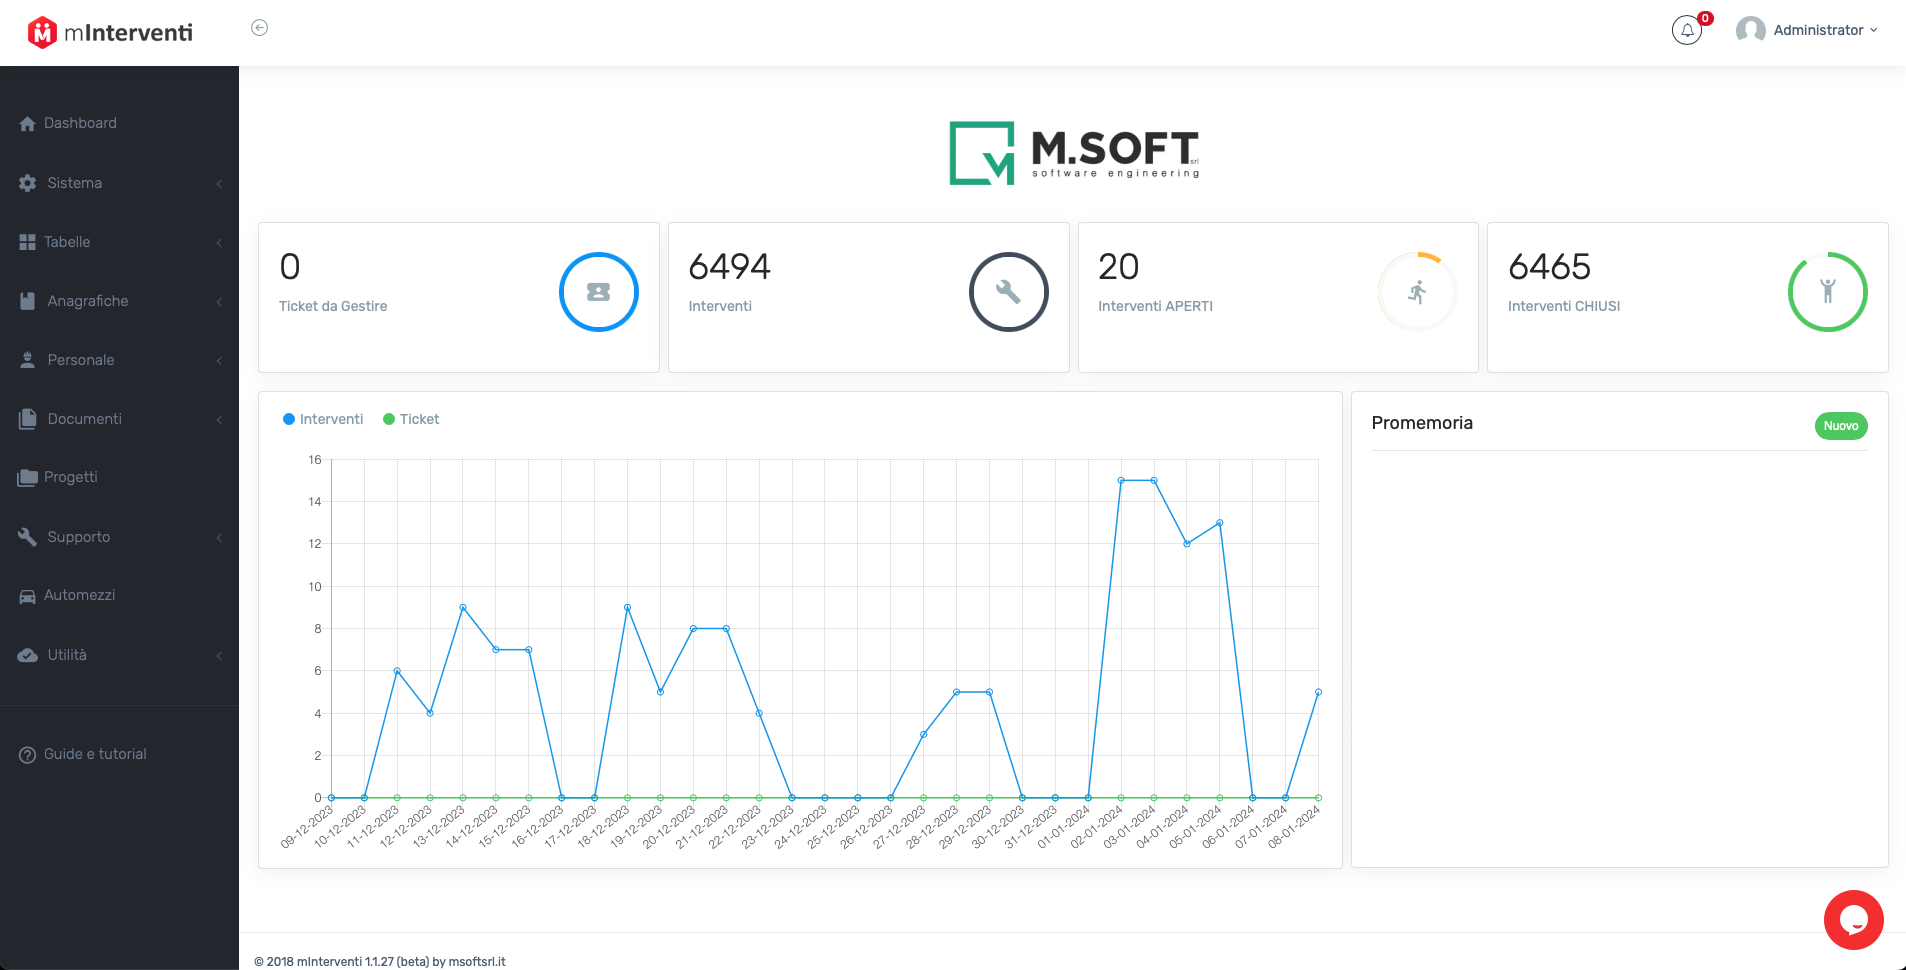Expand Anagrafiche submenu chevron

coord(219,301)
